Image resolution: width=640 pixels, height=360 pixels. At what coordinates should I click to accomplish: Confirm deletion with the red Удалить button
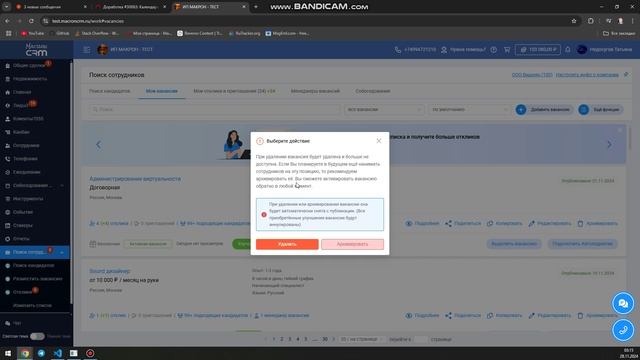287,244
